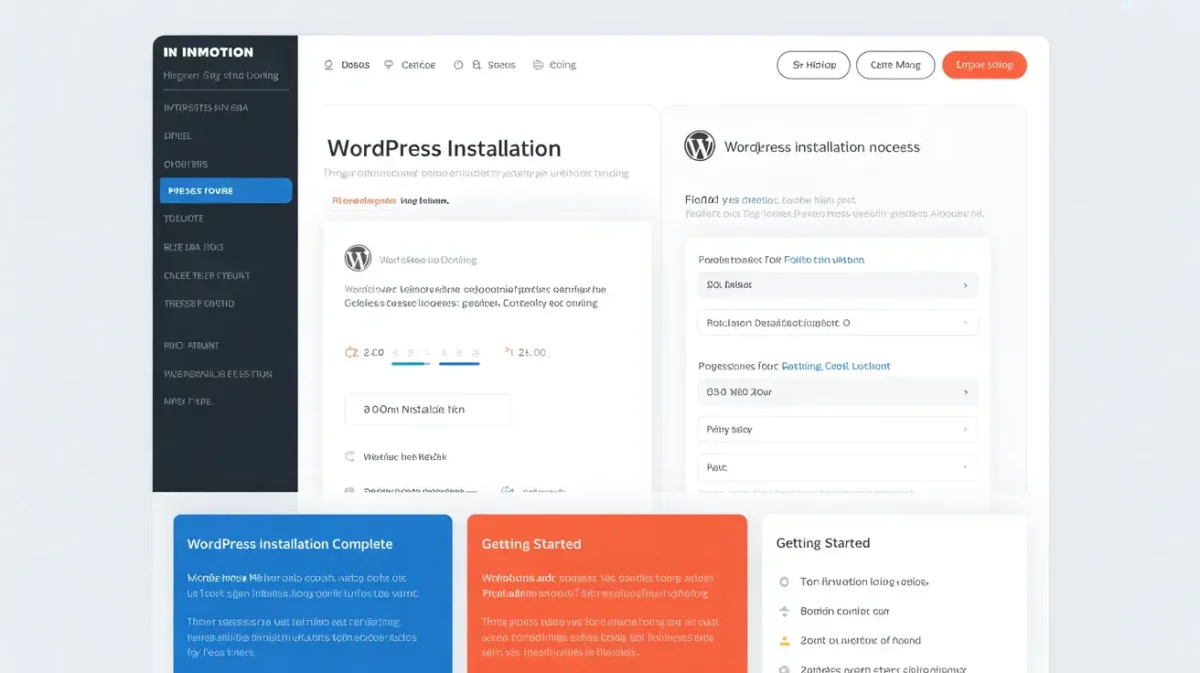
Task: Click the outlined 'Sr Hiioiop' button
Action: [813, 65]
